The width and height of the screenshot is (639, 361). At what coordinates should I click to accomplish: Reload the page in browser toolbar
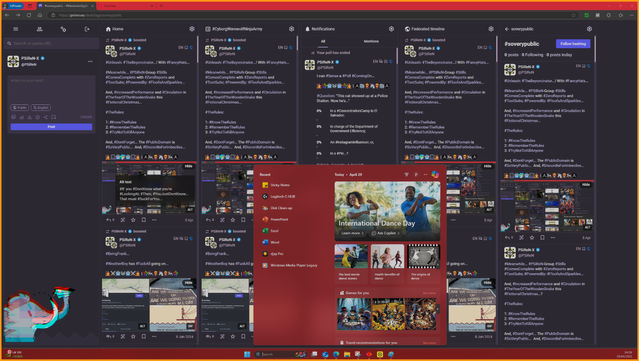click(x=29, y=15)
